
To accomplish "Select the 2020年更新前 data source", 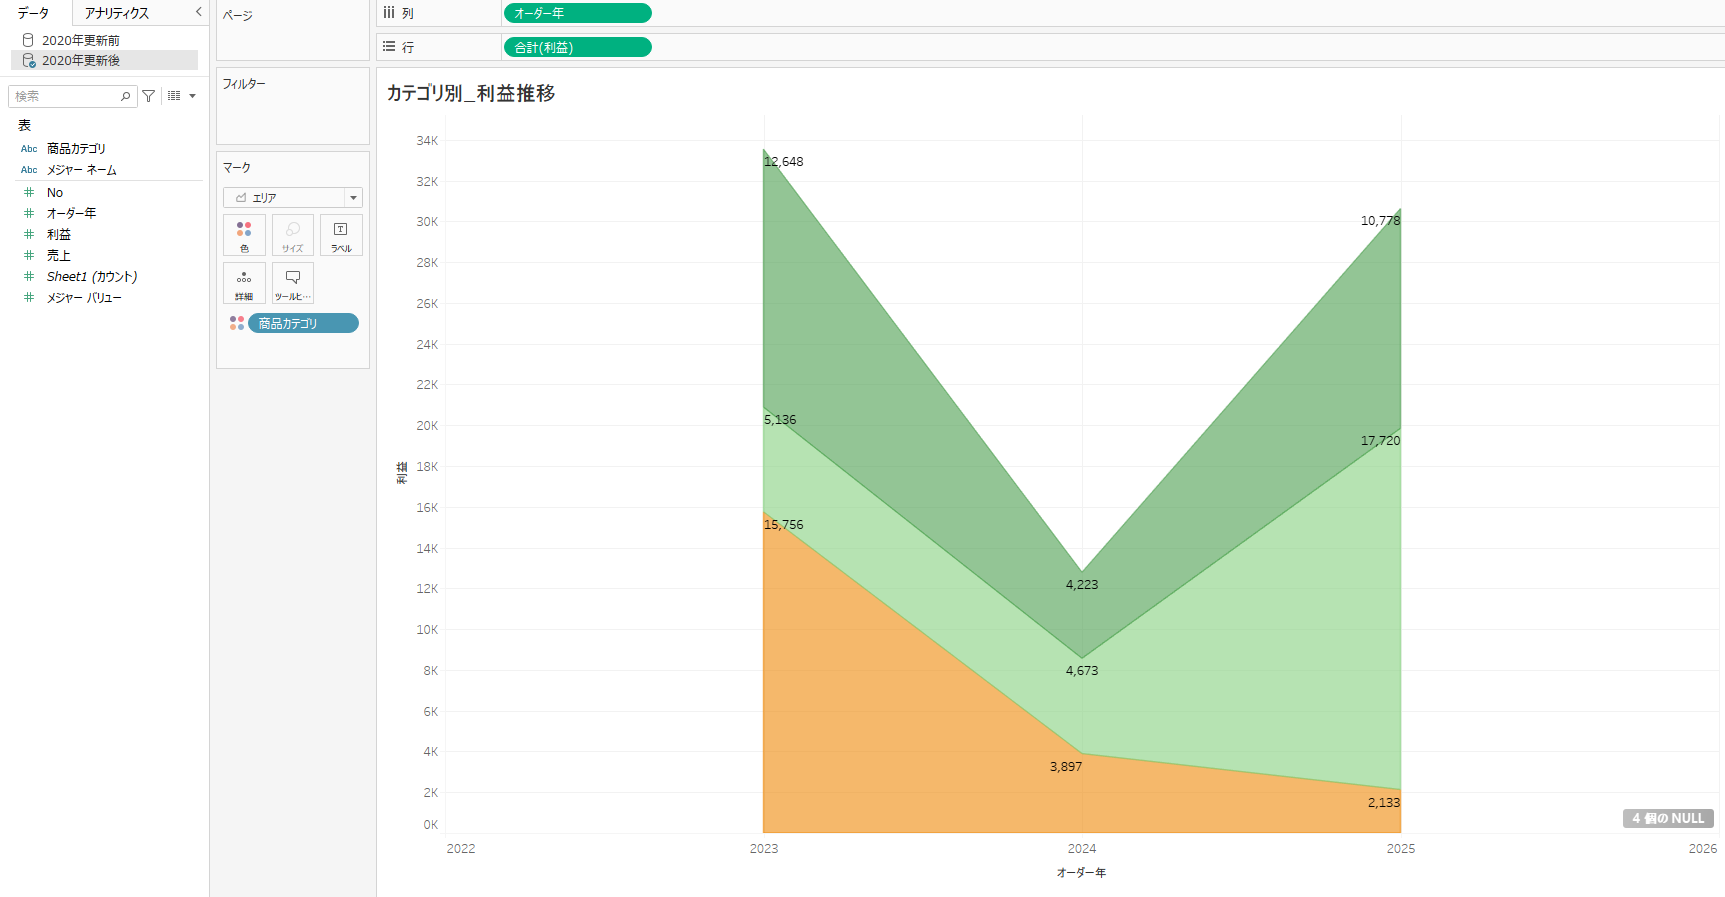I will 80,40.
